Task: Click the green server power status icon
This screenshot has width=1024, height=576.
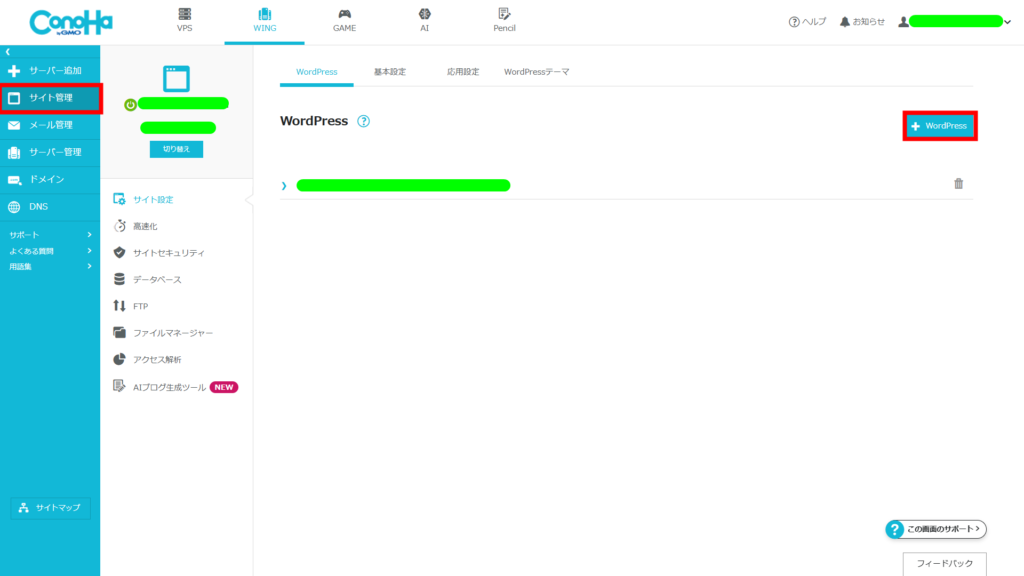Action: tap(130, 104)
